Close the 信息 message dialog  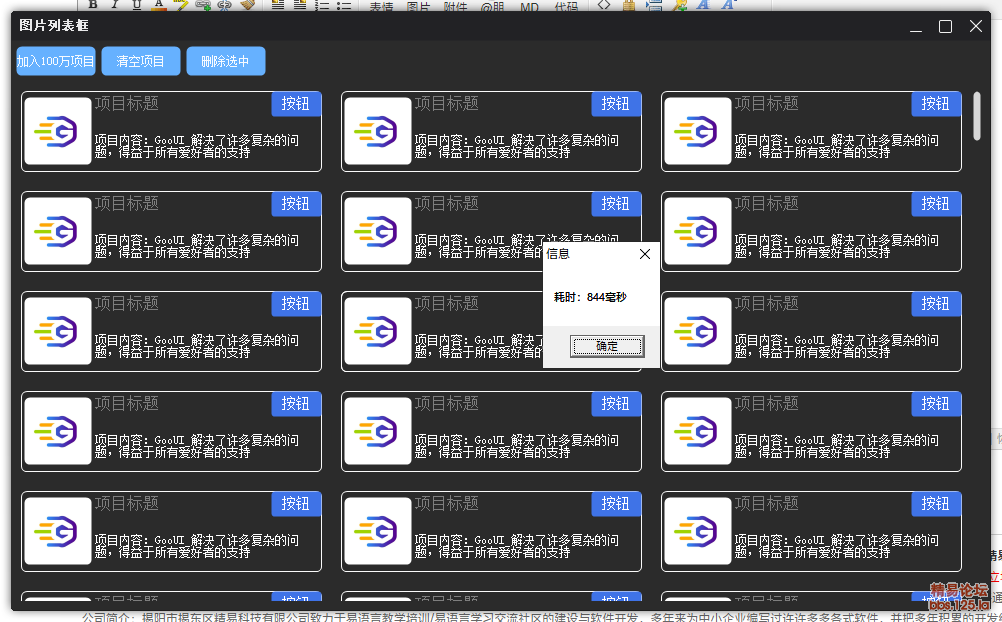(645, 254)
